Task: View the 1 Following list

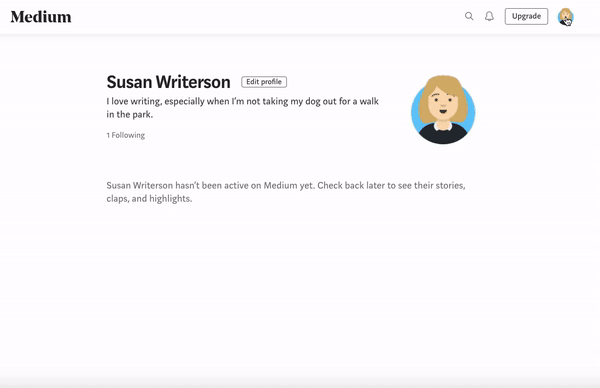Action: tap(126, 135)
